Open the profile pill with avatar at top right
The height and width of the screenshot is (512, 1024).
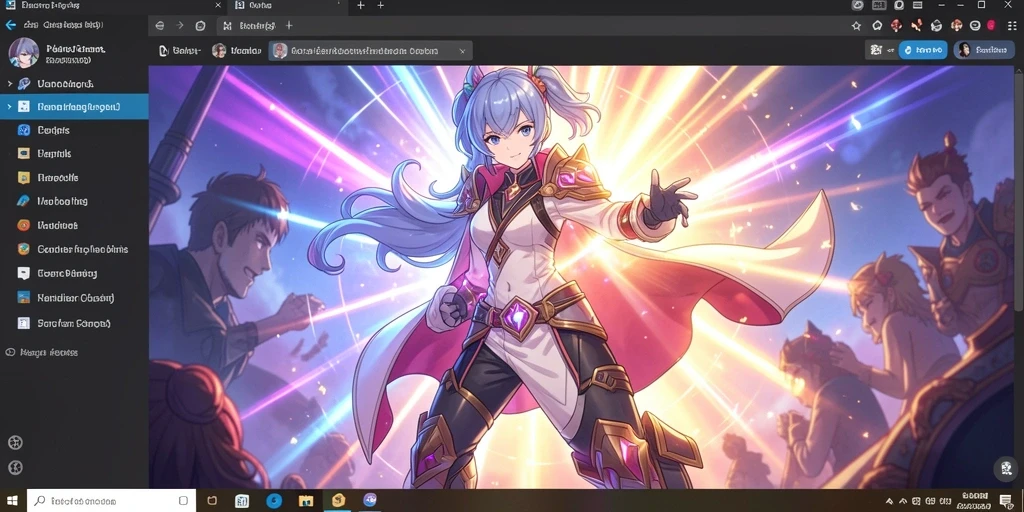pyautogui.click(x=983, y=50)
